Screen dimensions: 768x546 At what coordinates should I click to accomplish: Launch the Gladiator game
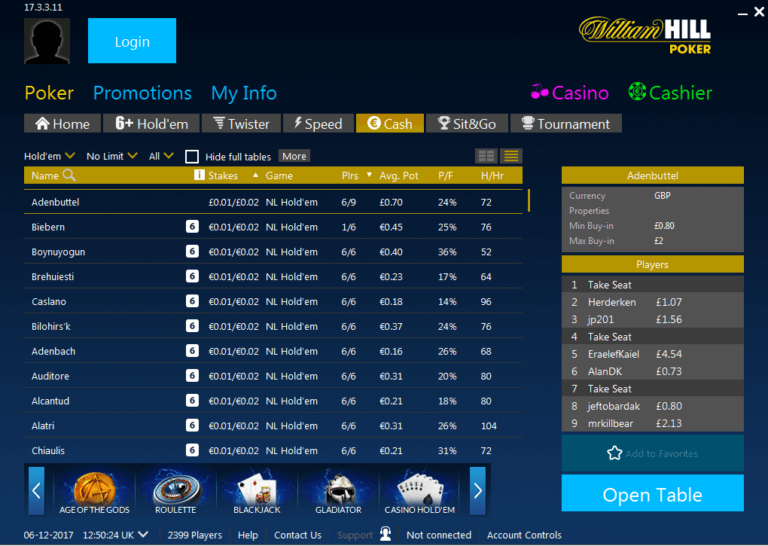pos(338,491)
